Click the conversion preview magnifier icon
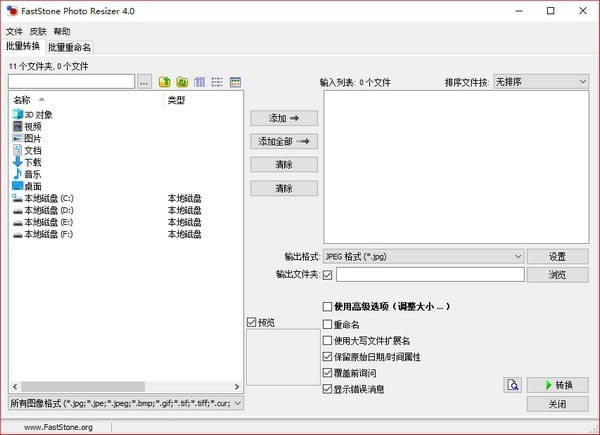 click(x=513, y=385)
